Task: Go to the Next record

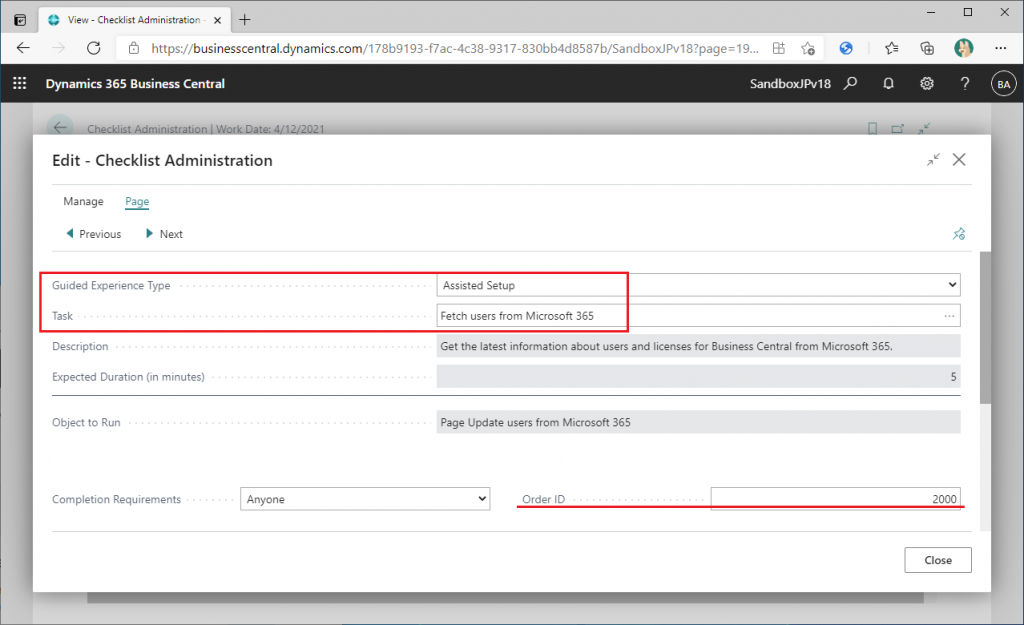Action: tap(164, 234)
